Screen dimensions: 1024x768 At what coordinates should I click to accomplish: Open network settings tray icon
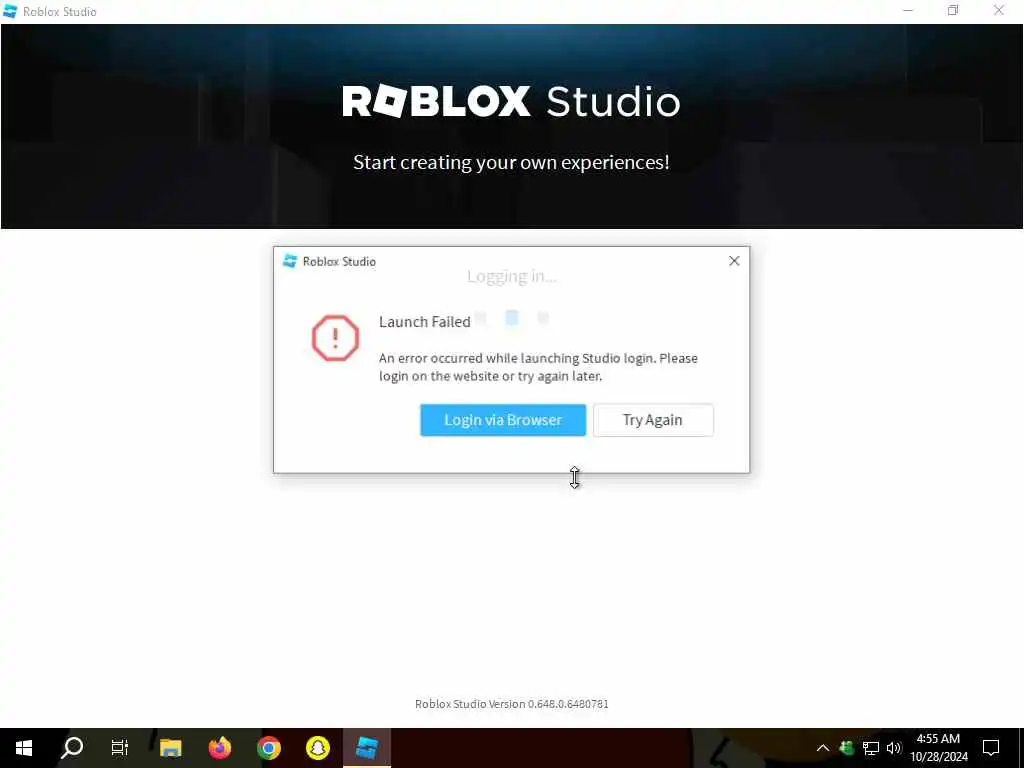point(871,748)
